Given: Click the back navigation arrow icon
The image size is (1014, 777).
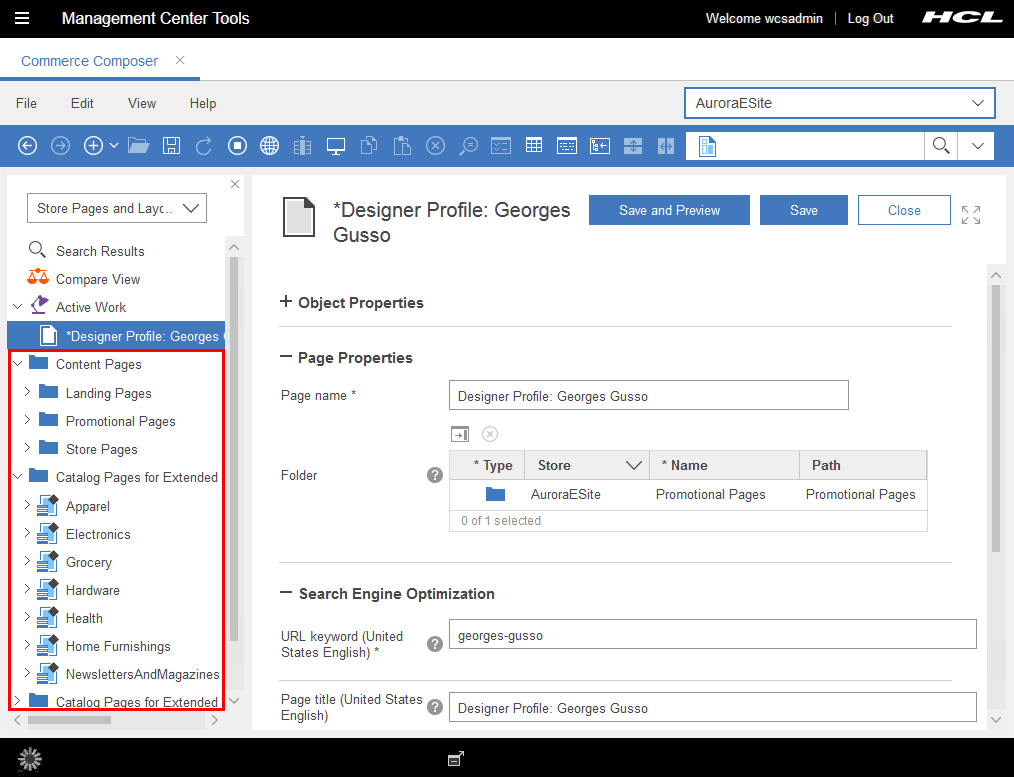Looking at the screenshot, I should (27, 145).
